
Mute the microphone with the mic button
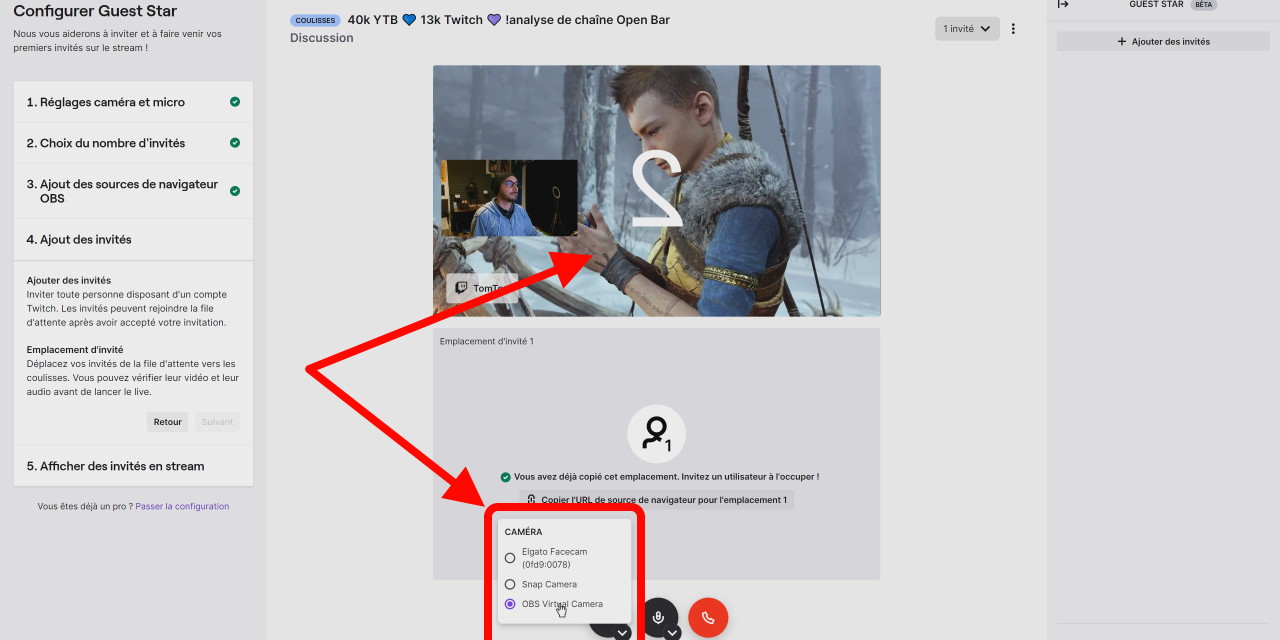tap(658, 617)
